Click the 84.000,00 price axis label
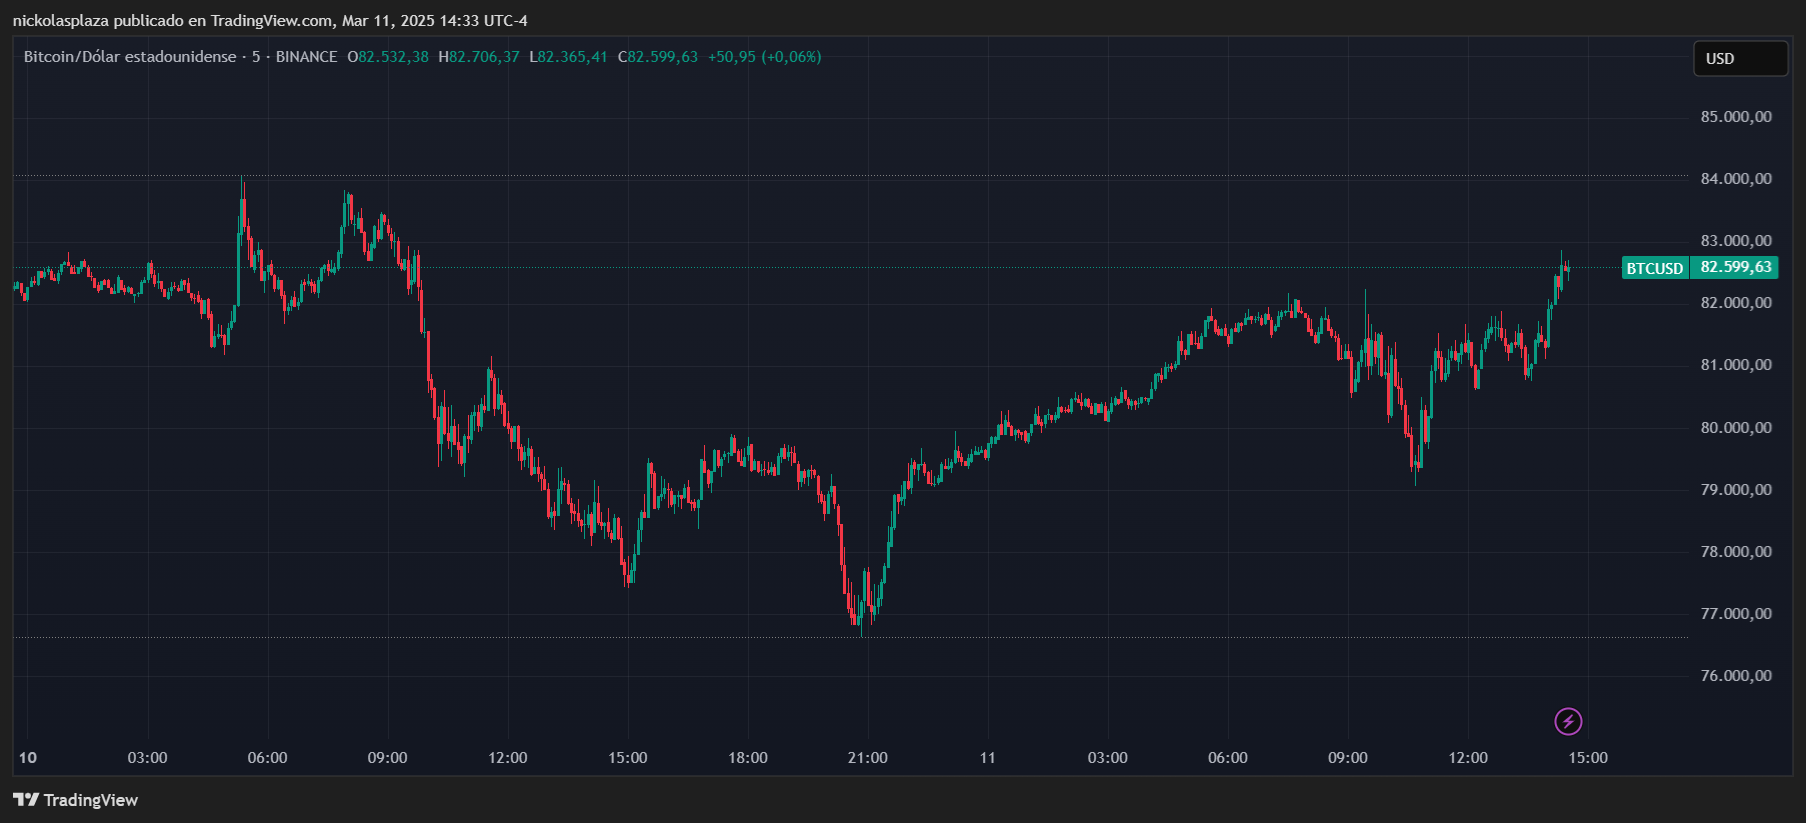Viewport: 1806px width, 823px height. point(1736,179)
